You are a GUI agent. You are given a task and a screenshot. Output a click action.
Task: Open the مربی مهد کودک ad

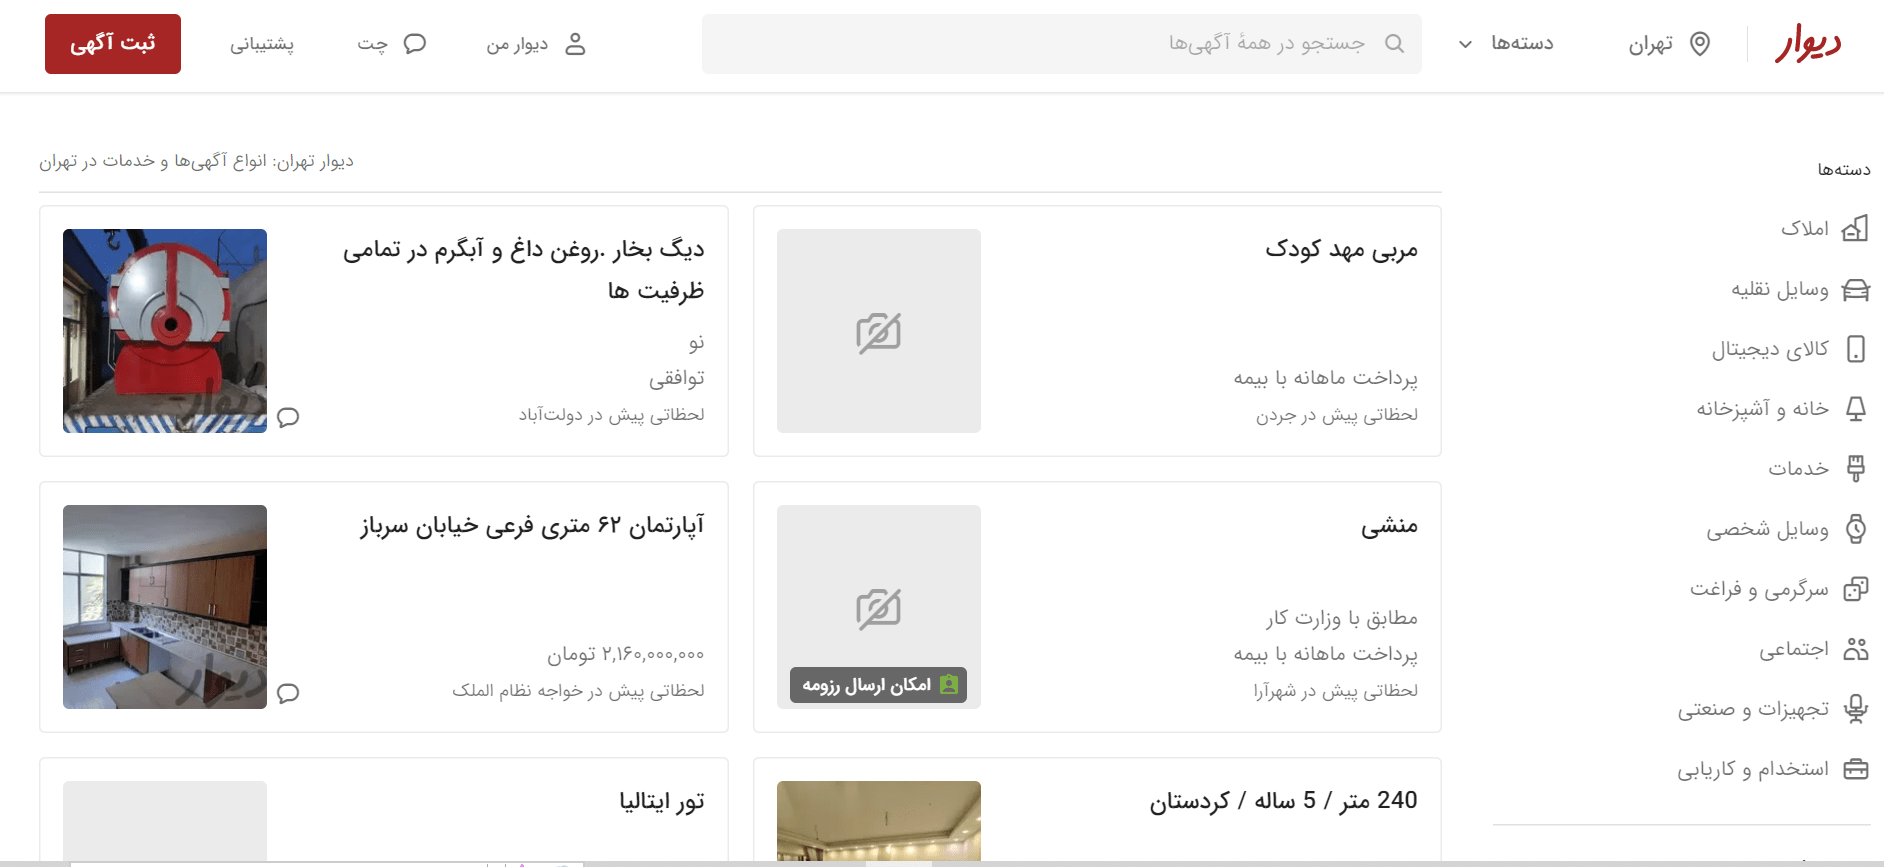[1341, 249]
